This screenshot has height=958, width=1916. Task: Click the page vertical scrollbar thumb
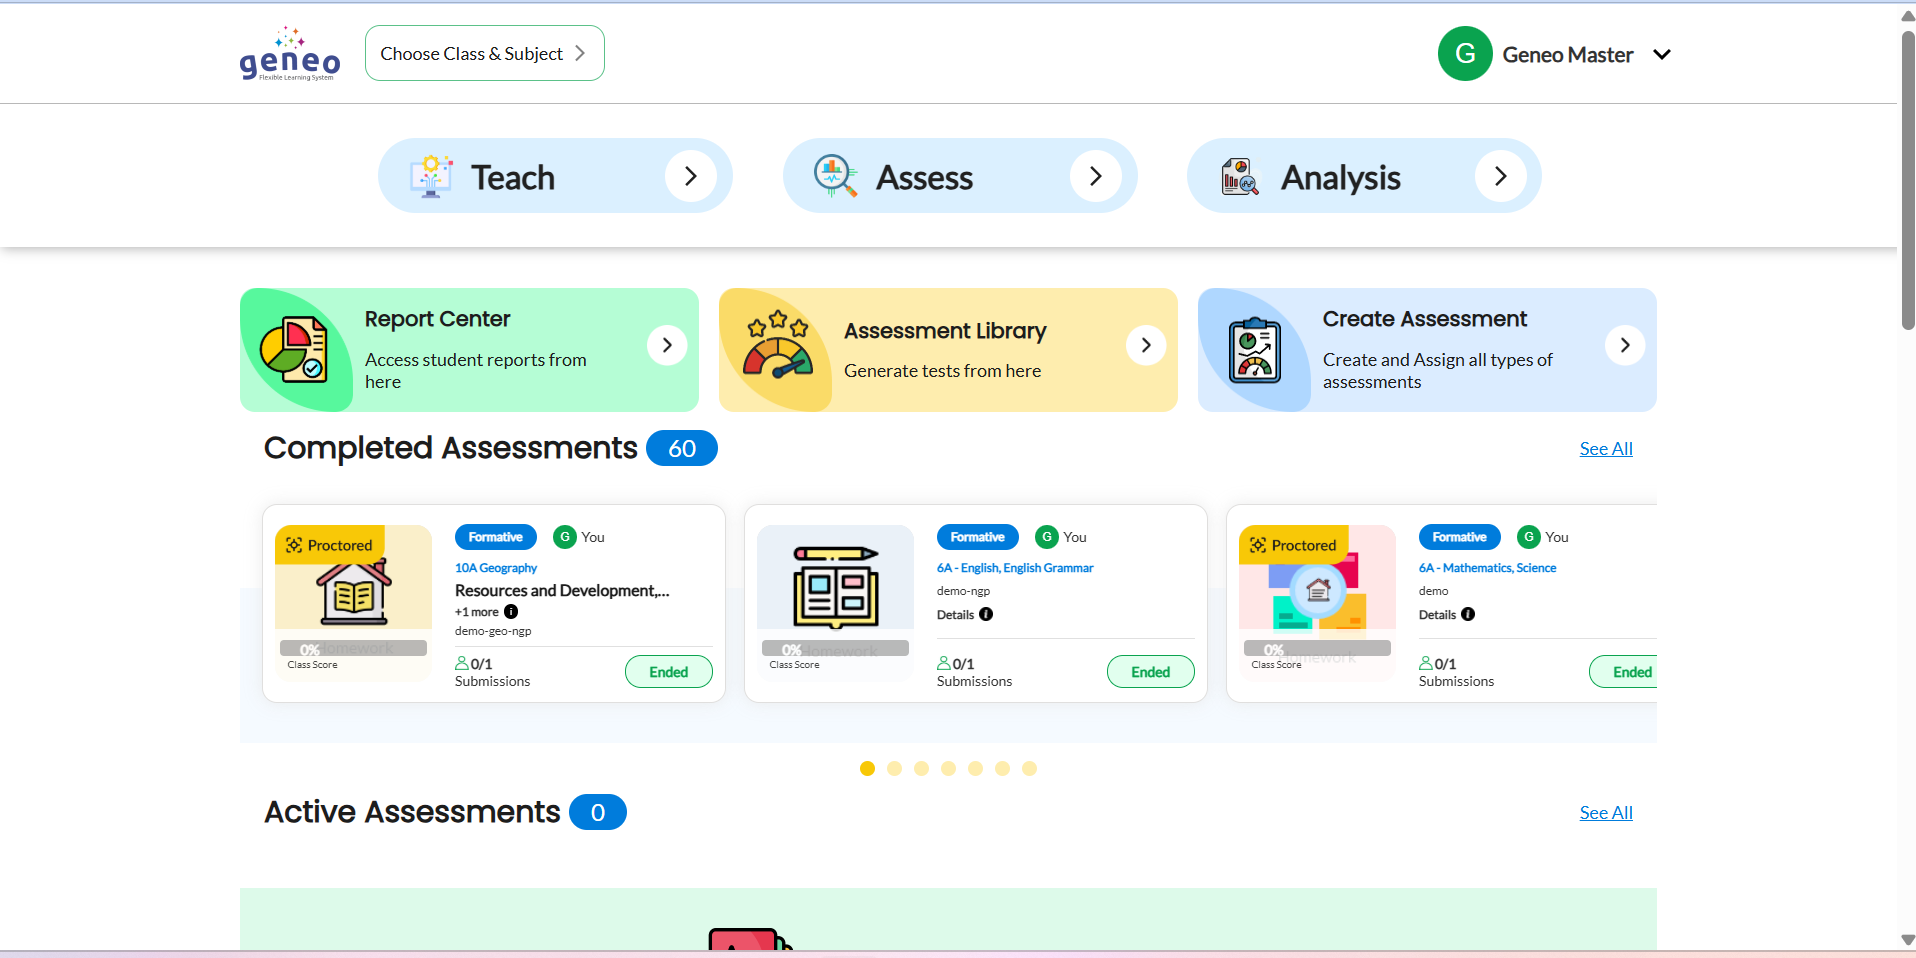pos(1908,180)
